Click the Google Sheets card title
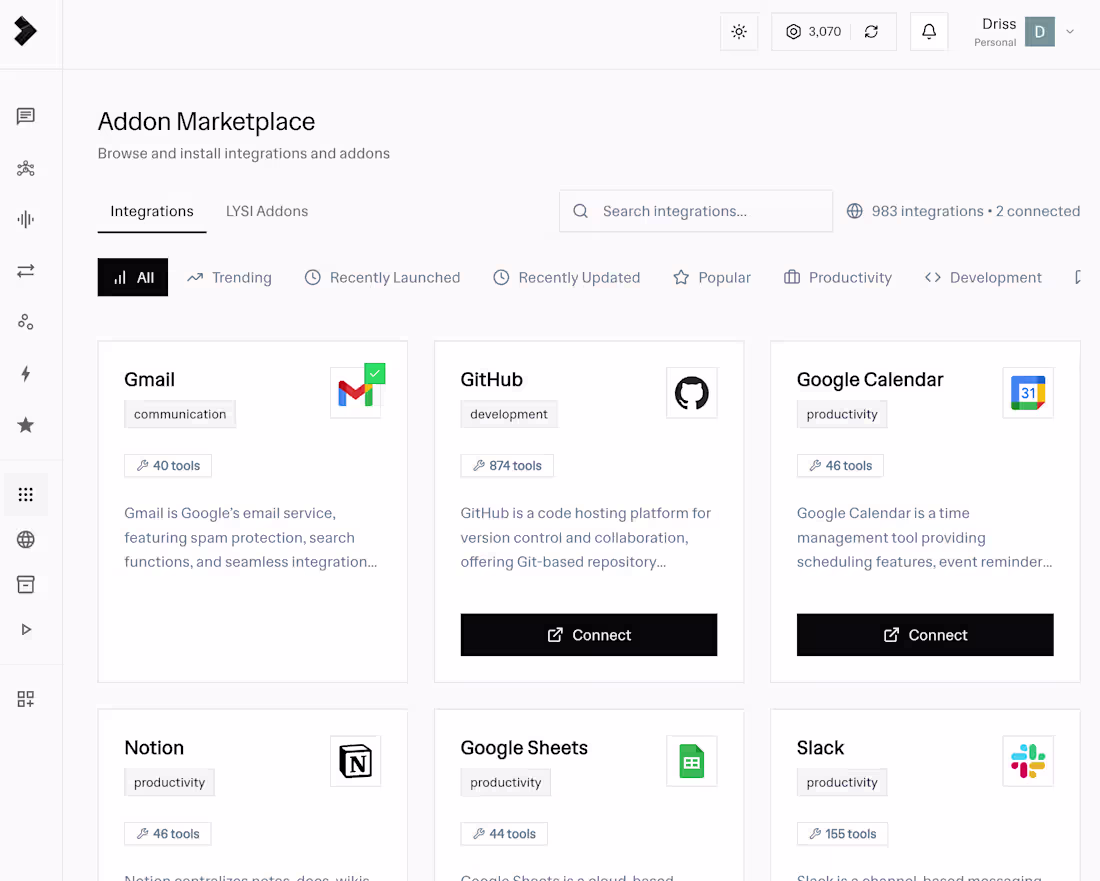 point(524,748)
